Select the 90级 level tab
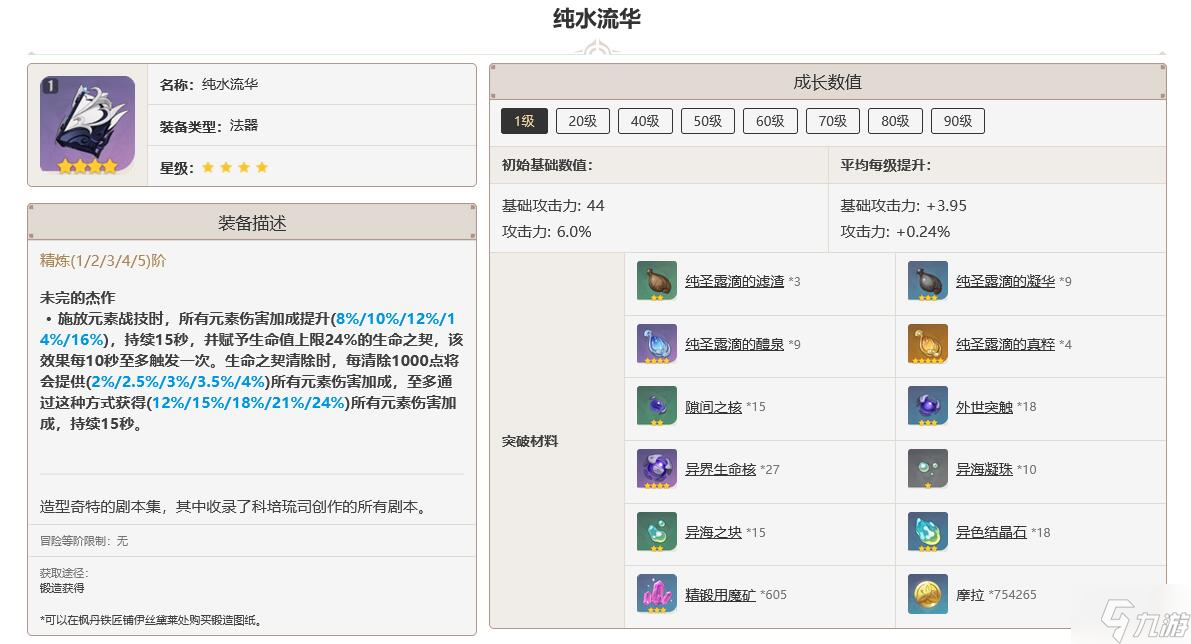 pos(958,122)
